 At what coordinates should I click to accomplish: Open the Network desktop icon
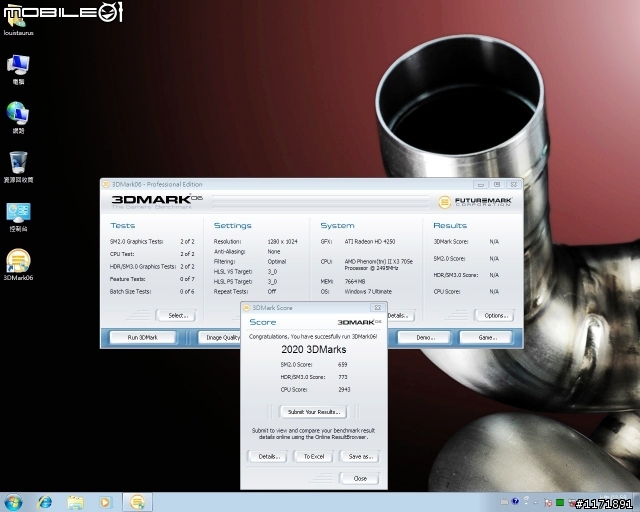[18, 118]
